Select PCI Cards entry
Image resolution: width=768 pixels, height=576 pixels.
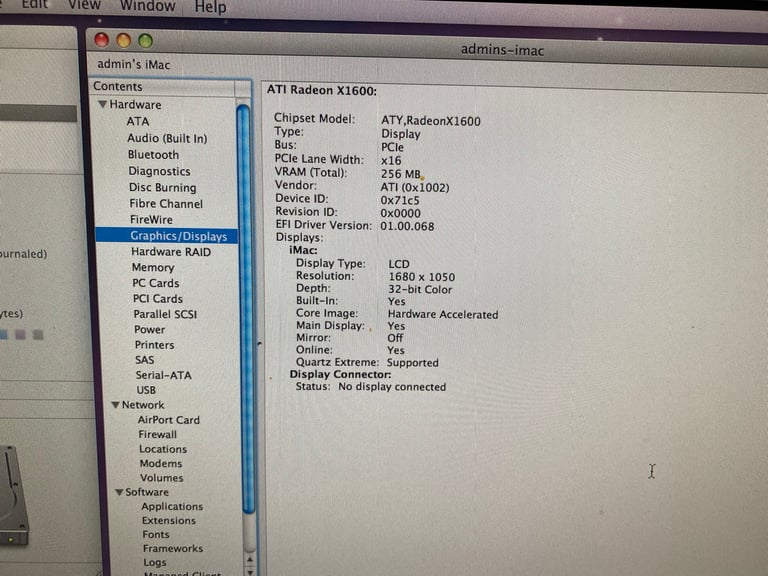click(158, 299)
